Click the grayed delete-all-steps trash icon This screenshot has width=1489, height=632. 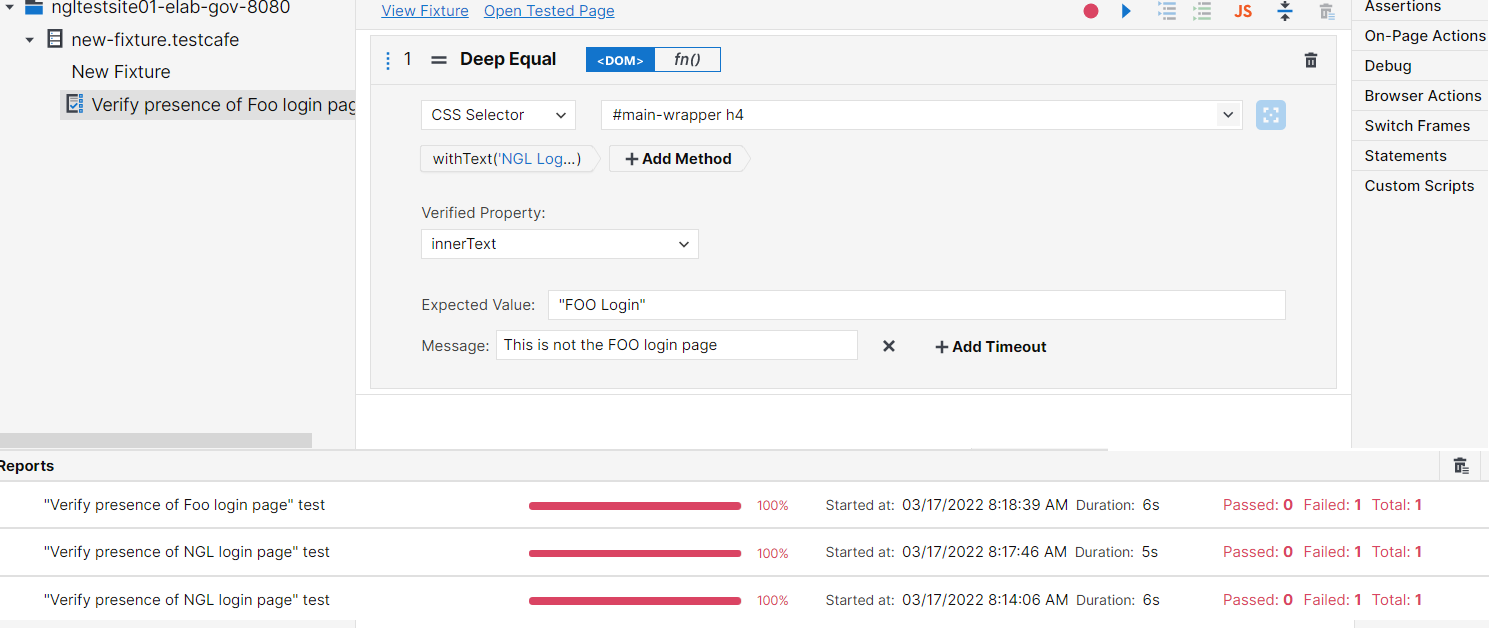point(1326,11)
